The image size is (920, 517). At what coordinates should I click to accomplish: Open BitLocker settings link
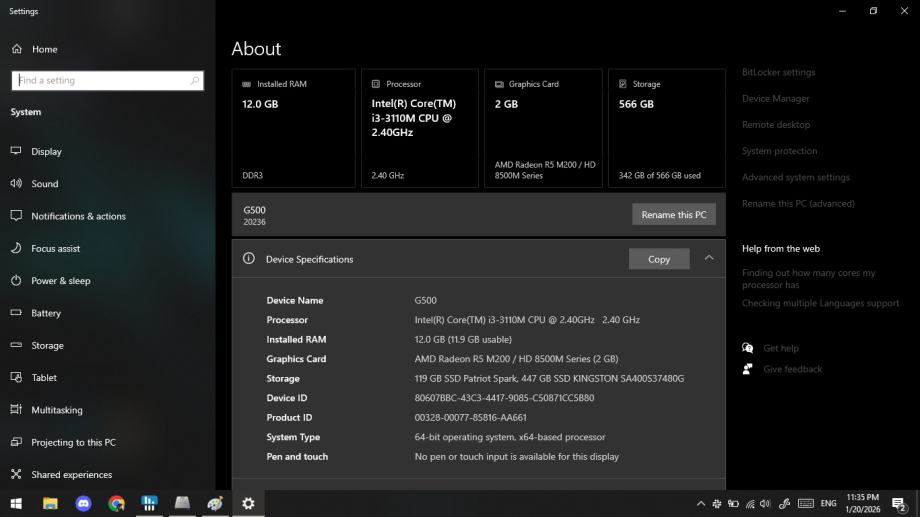click(778, 72)
